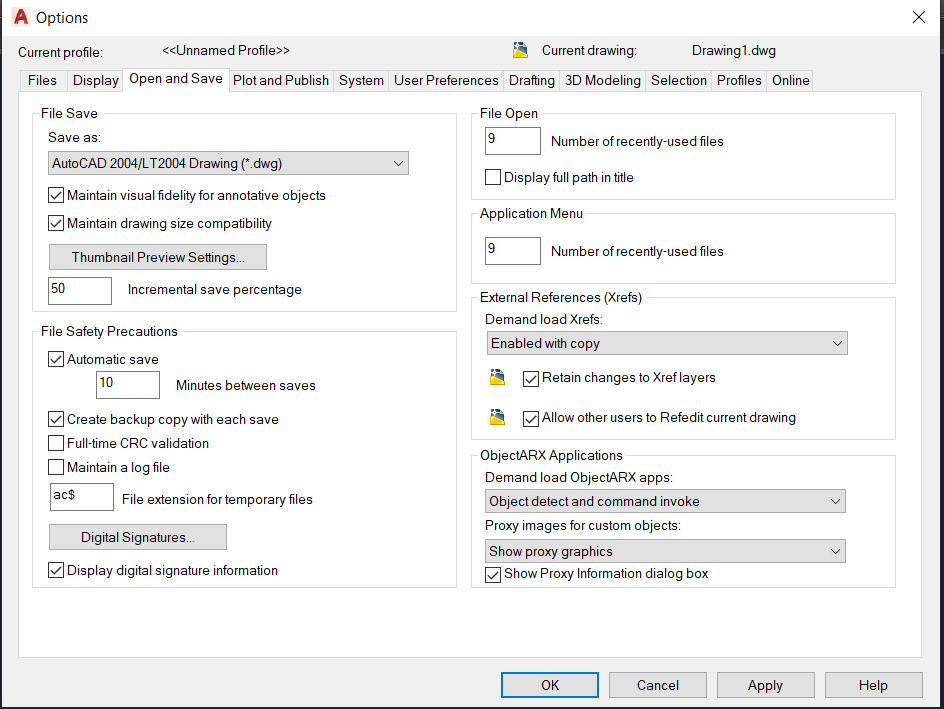The height and width of the screenshot is (709, 944).
Task: Toggle Create backup copy with each save
Action: pos(56,419)
